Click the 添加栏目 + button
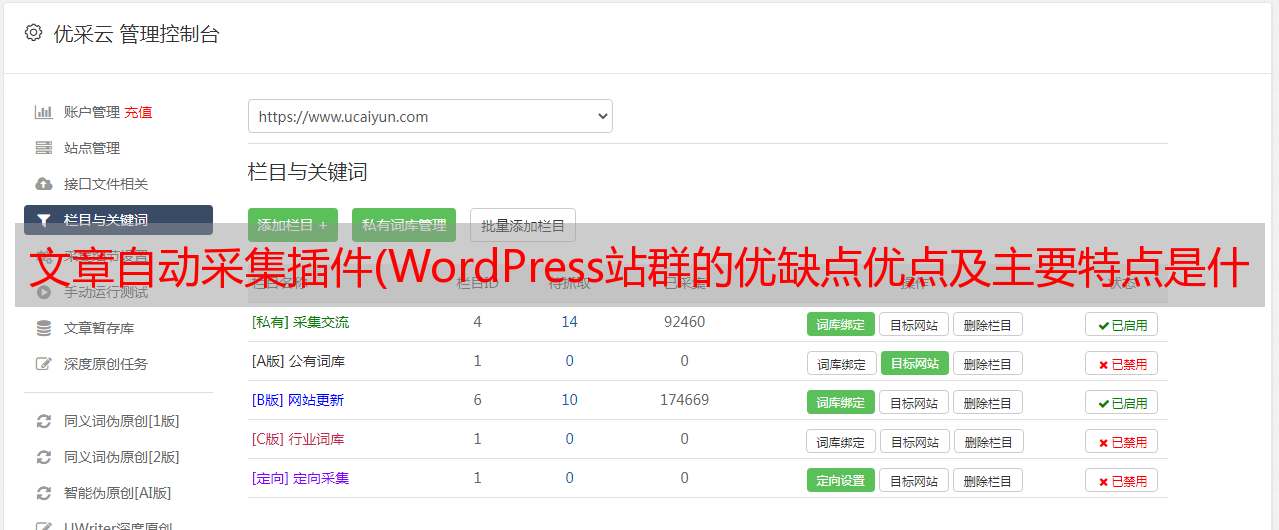Screen dimensions: 1279x530 pos(292,225)
